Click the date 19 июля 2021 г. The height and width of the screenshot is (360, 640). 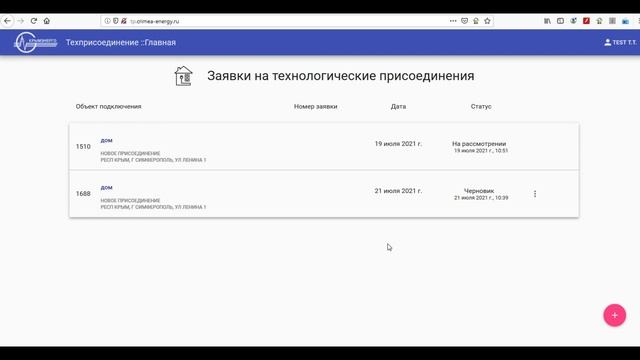[398, 144]
